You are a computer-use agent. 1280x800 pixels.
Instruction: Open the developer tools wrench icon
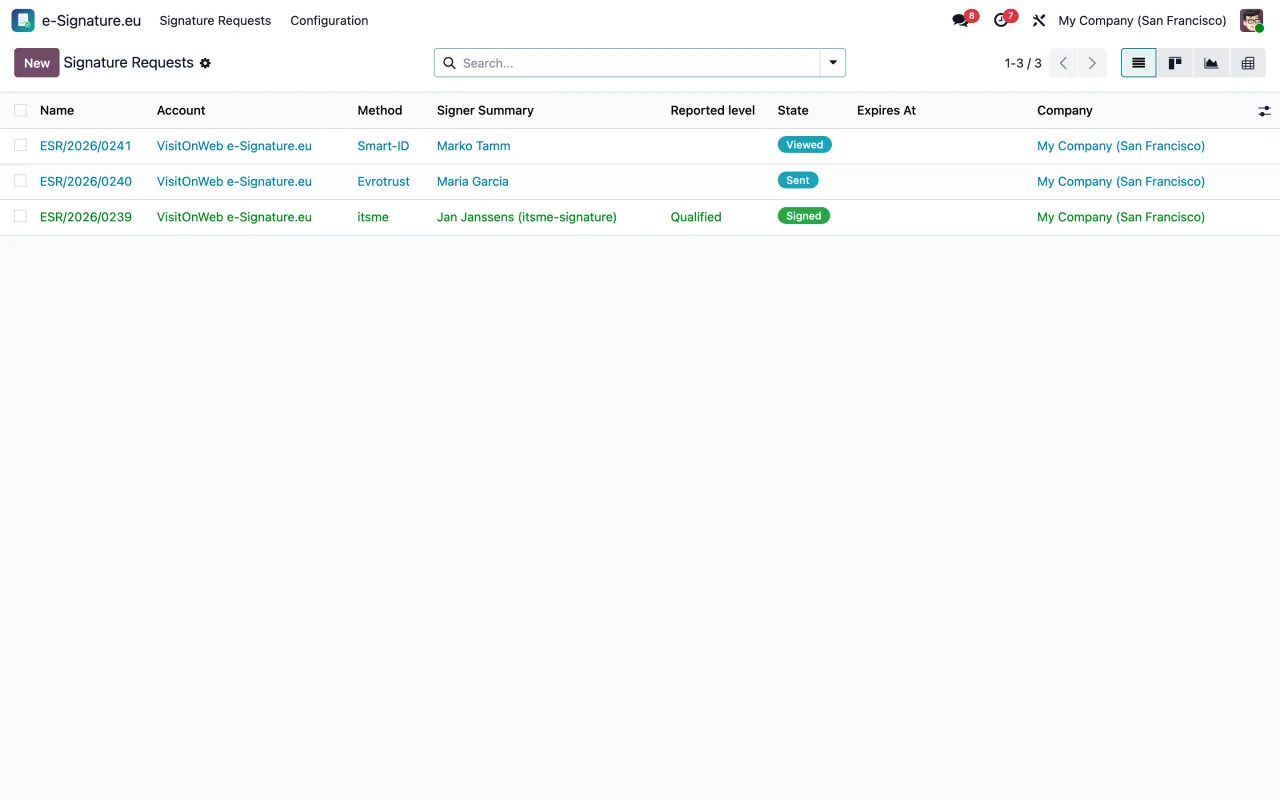click(x=1039, y=20)
